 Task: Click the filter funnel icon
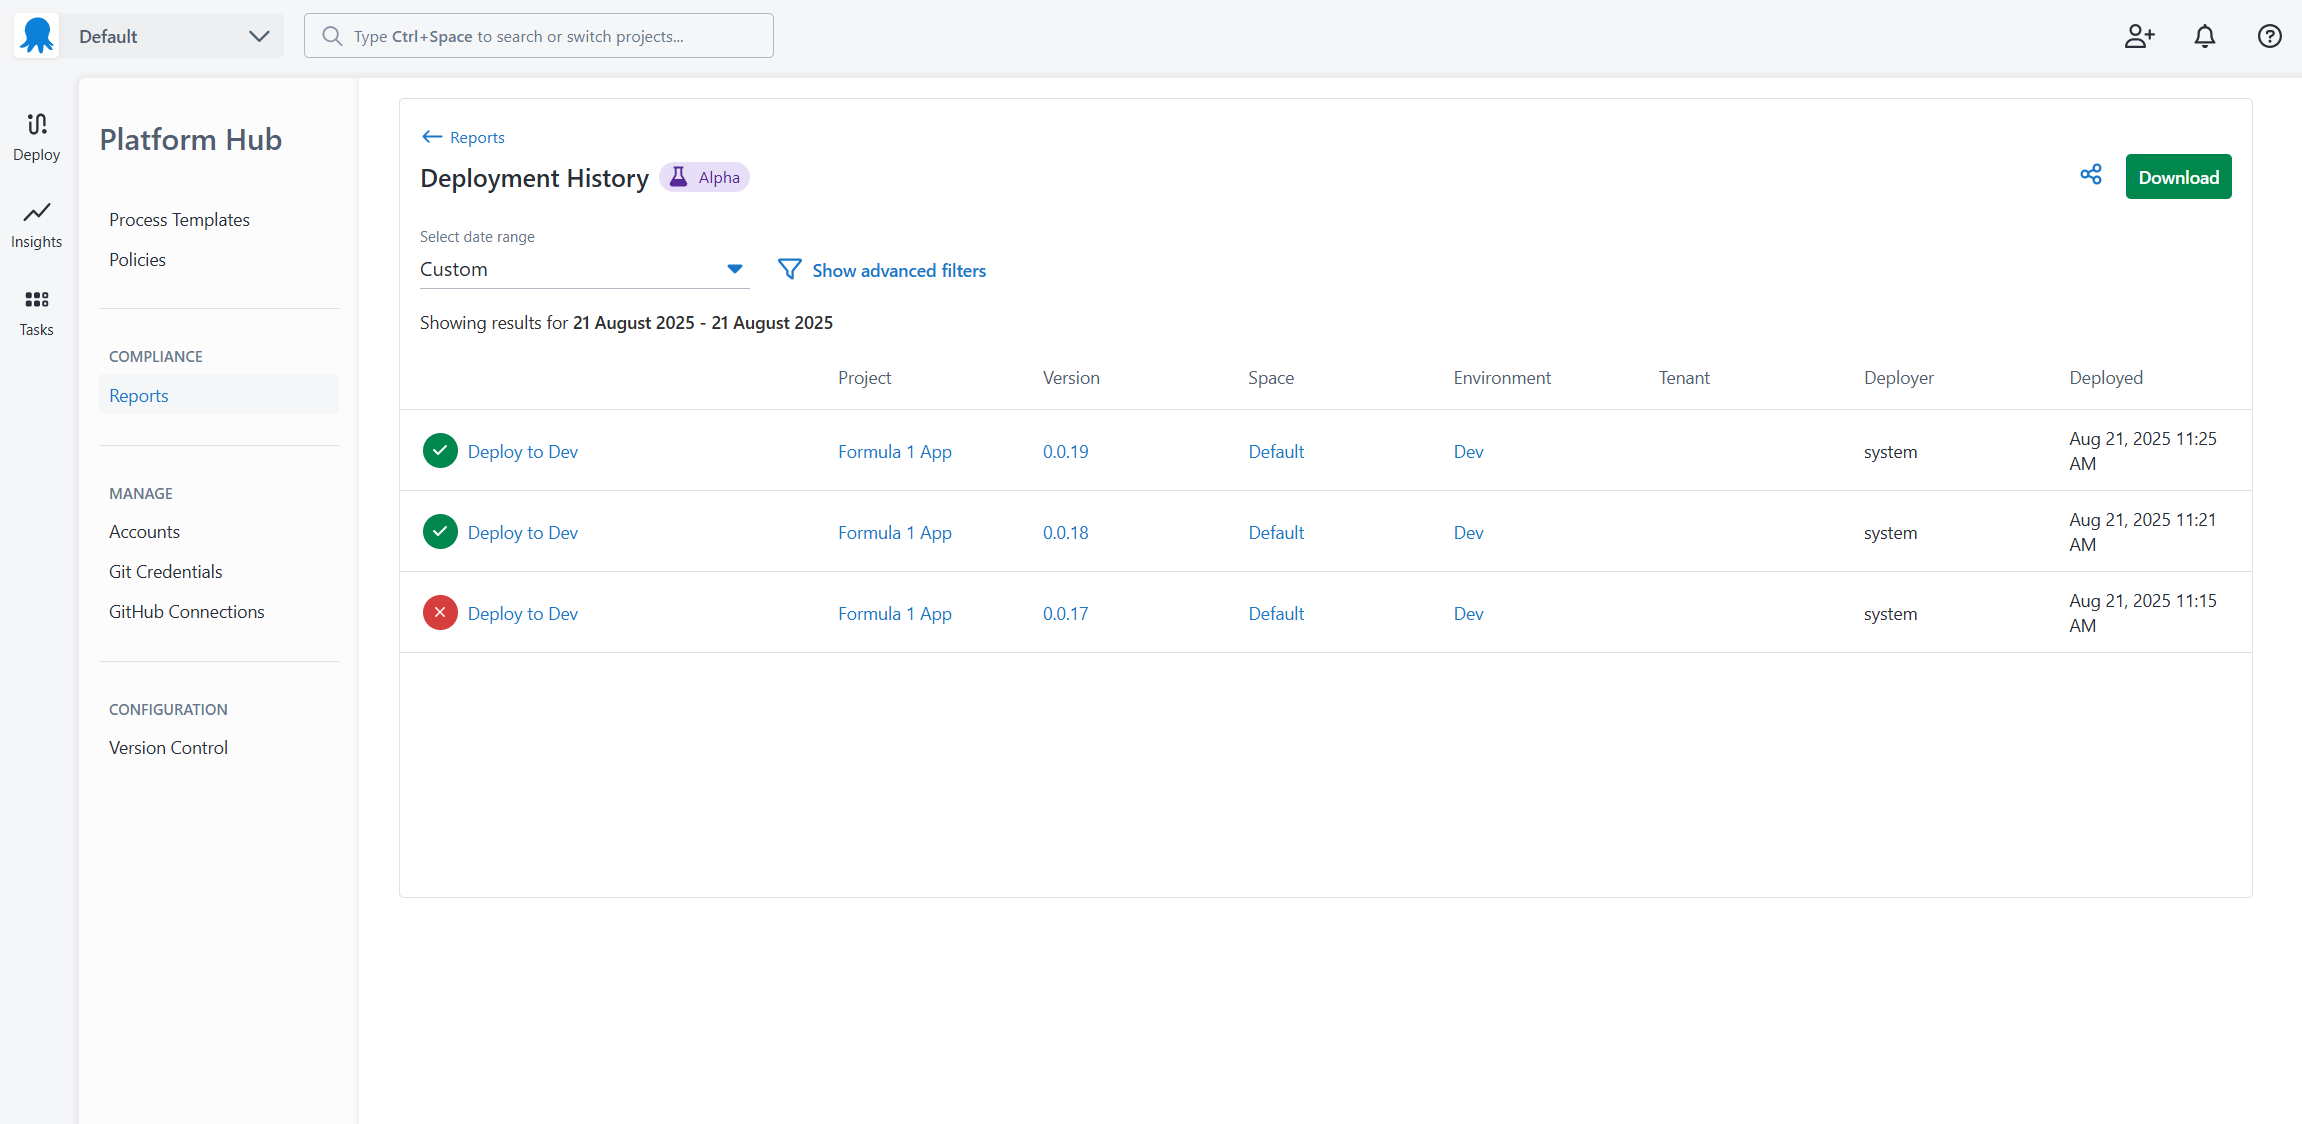(789, 270)
